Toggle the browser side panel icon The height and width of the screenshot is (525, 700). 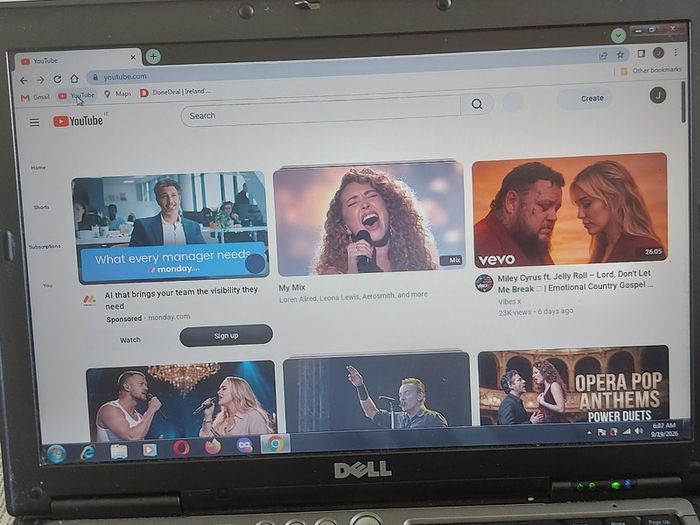[x=641, y=54]
